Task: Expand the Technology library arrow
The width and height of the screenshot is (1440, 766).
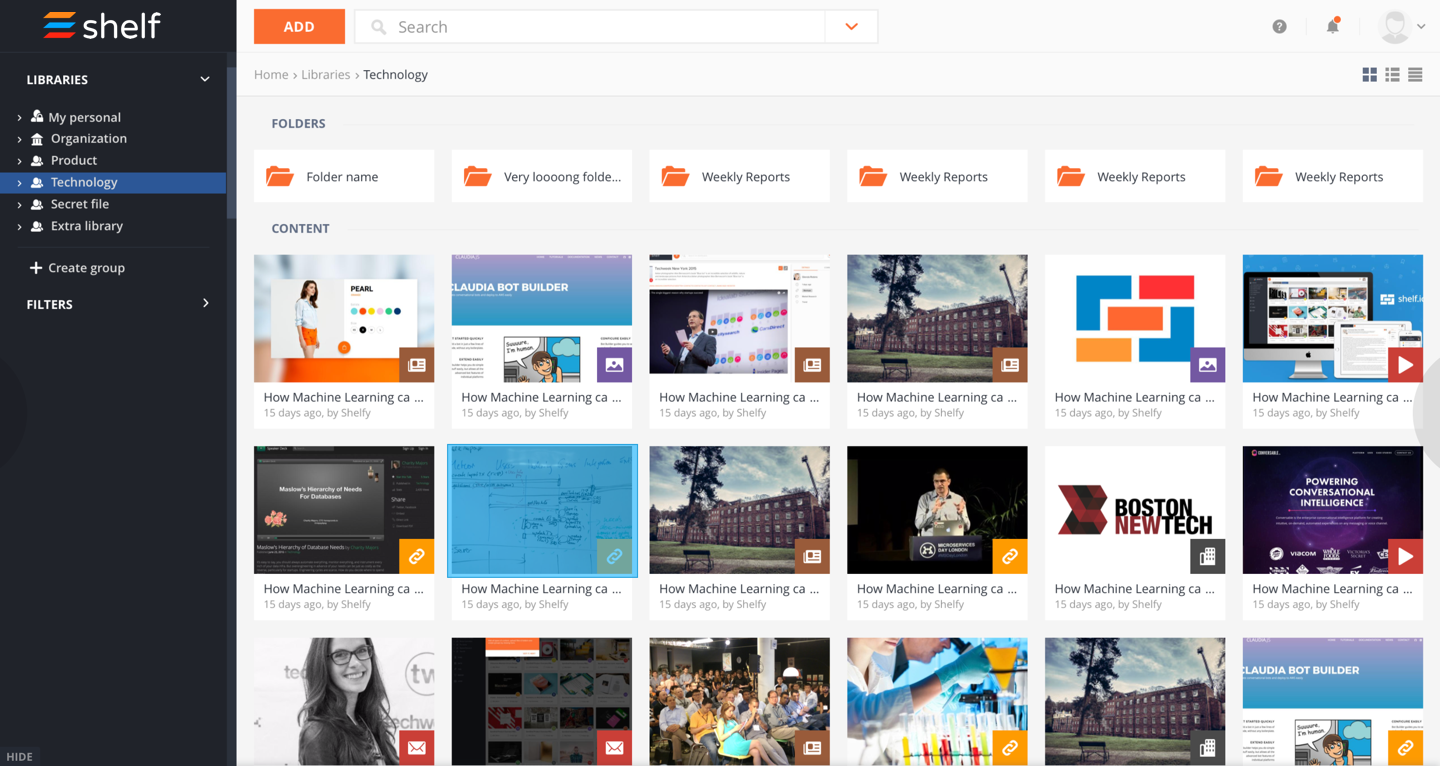Action: (x=19, y=183)
